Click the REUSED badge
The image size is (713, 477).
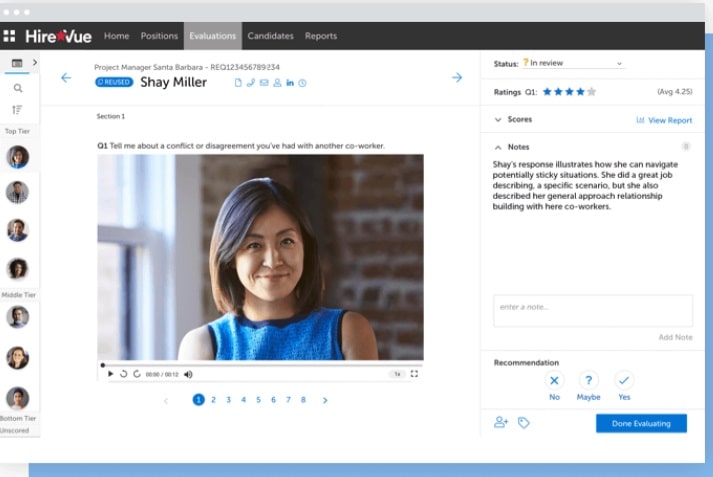(x=114, y=82)
